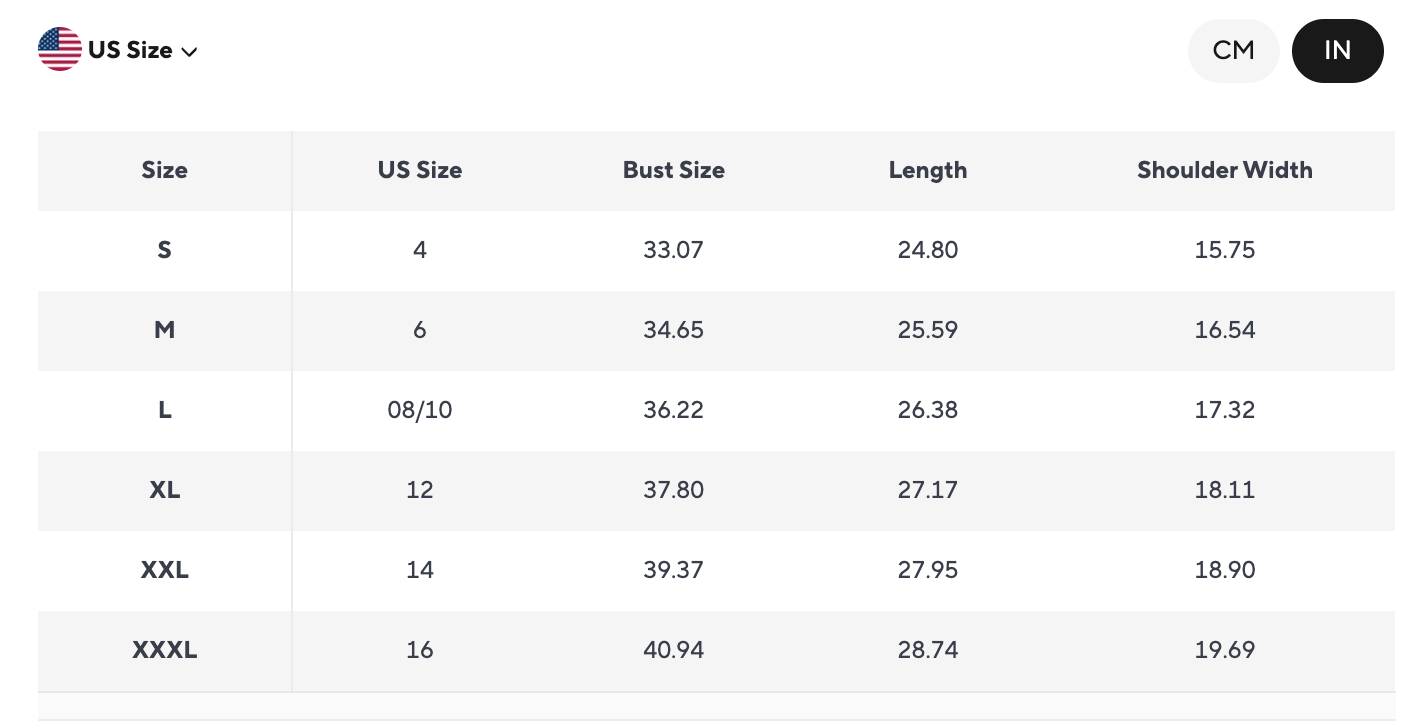Click bust size value 33.07

click(x=674, y=250)
